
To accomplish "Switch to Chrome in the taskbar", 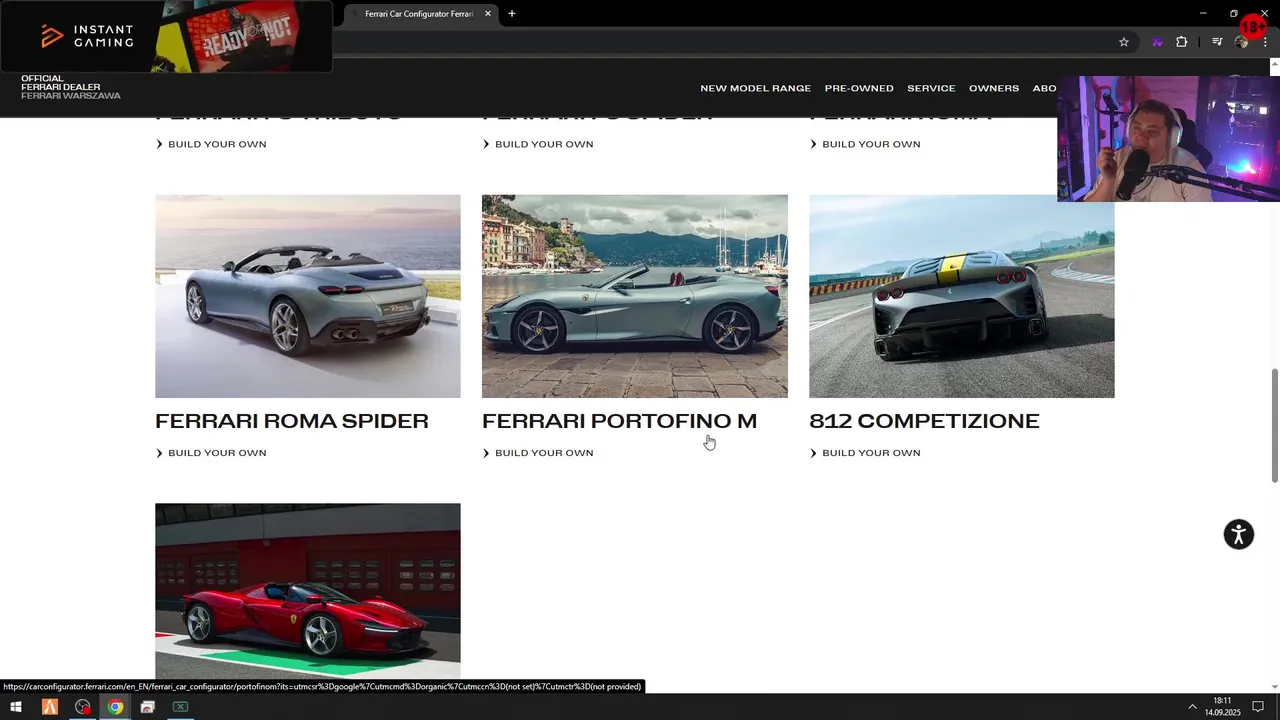I will coord(115,707).
